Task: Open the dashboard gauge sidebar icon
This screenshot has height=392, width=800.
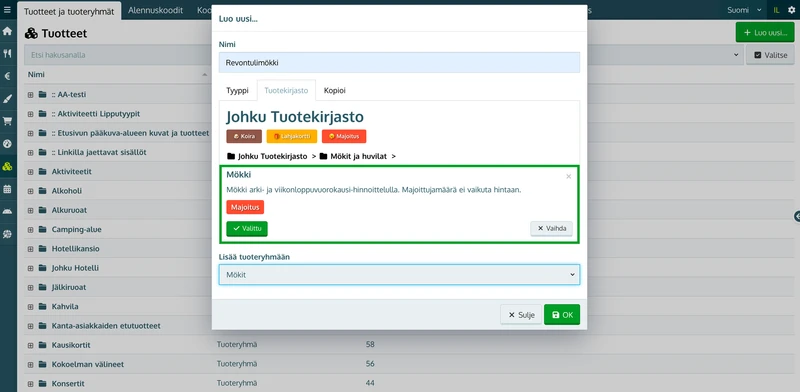Action: coord(7,143)
